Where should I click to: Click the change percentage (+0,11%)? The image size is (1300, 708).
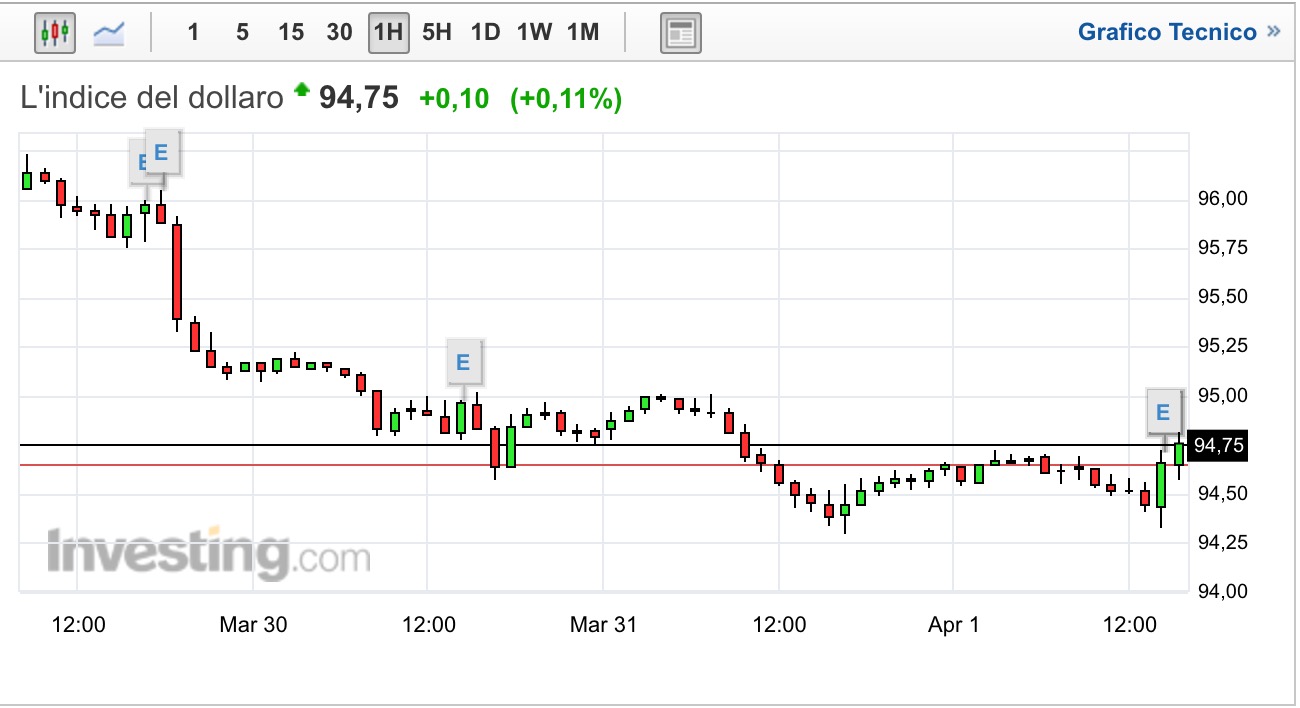point(566,98)
